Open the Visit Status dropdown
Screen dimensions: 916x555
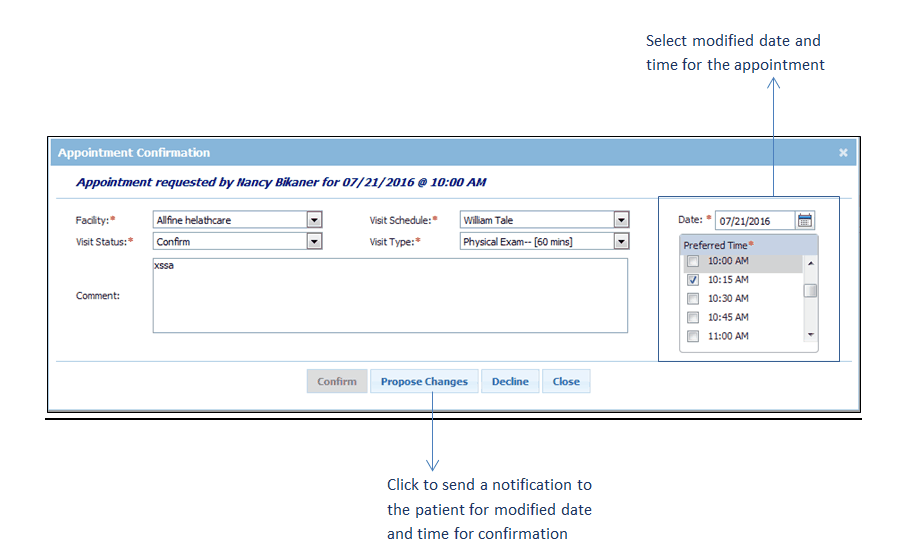pyautogui.click(x=314, y=241)
